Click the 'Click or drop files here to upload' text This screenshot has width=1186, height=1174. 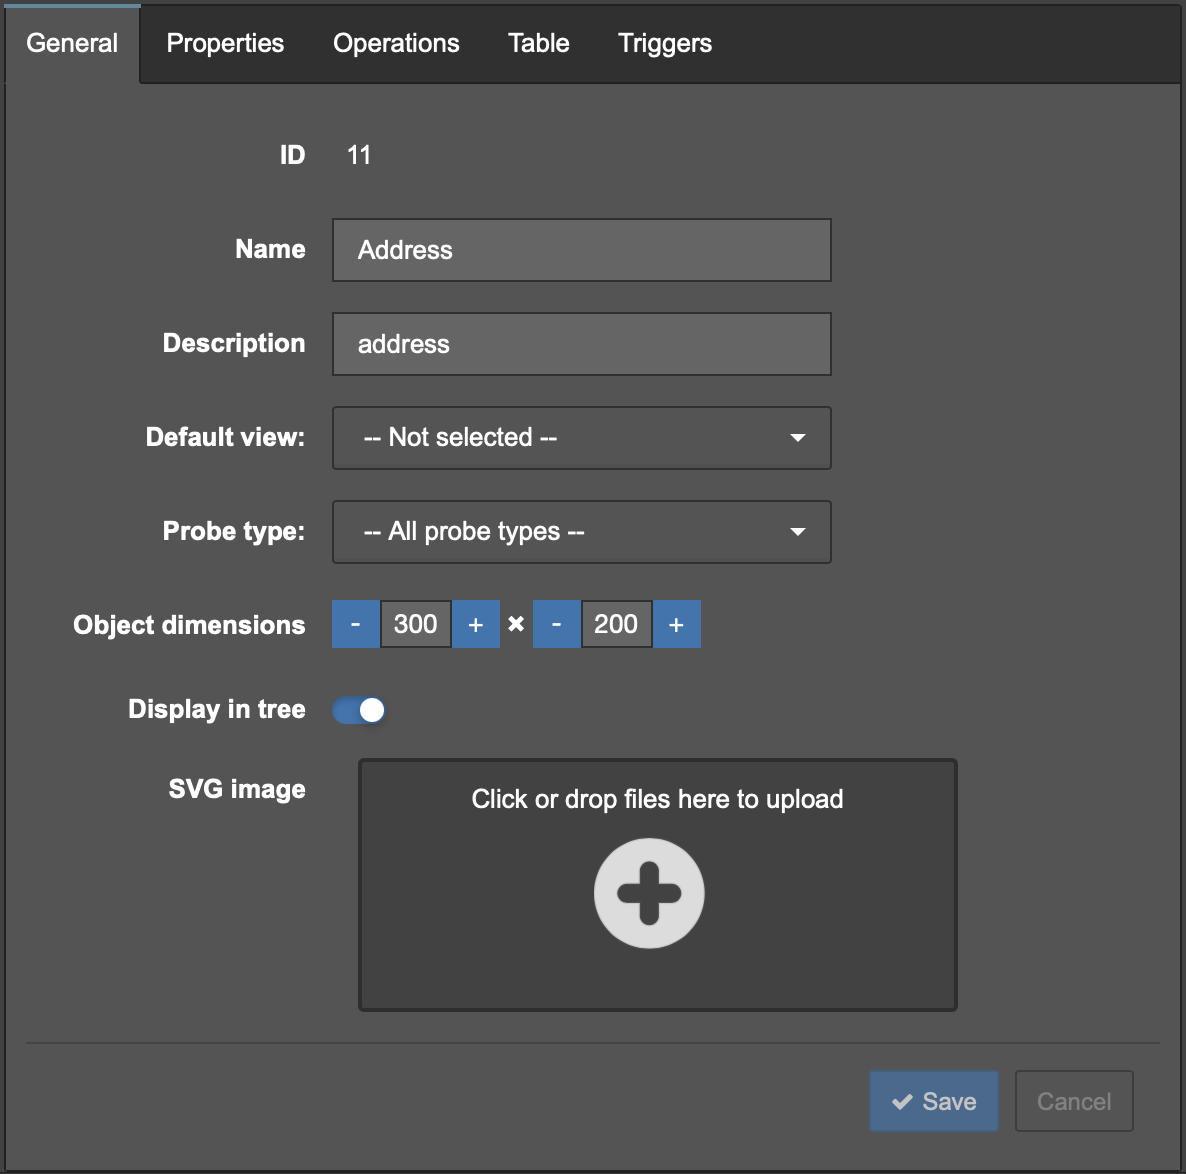[657, 800]
